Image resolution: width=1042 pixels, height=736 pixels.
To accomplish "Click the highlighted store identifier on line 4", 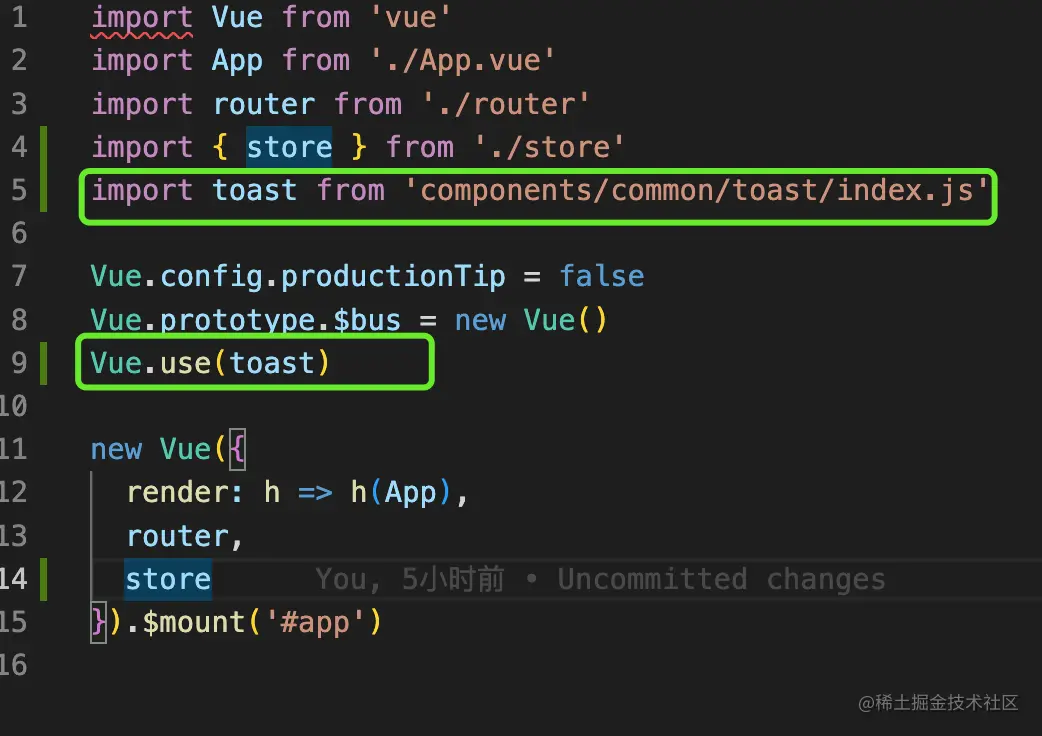I will [289, 147].
